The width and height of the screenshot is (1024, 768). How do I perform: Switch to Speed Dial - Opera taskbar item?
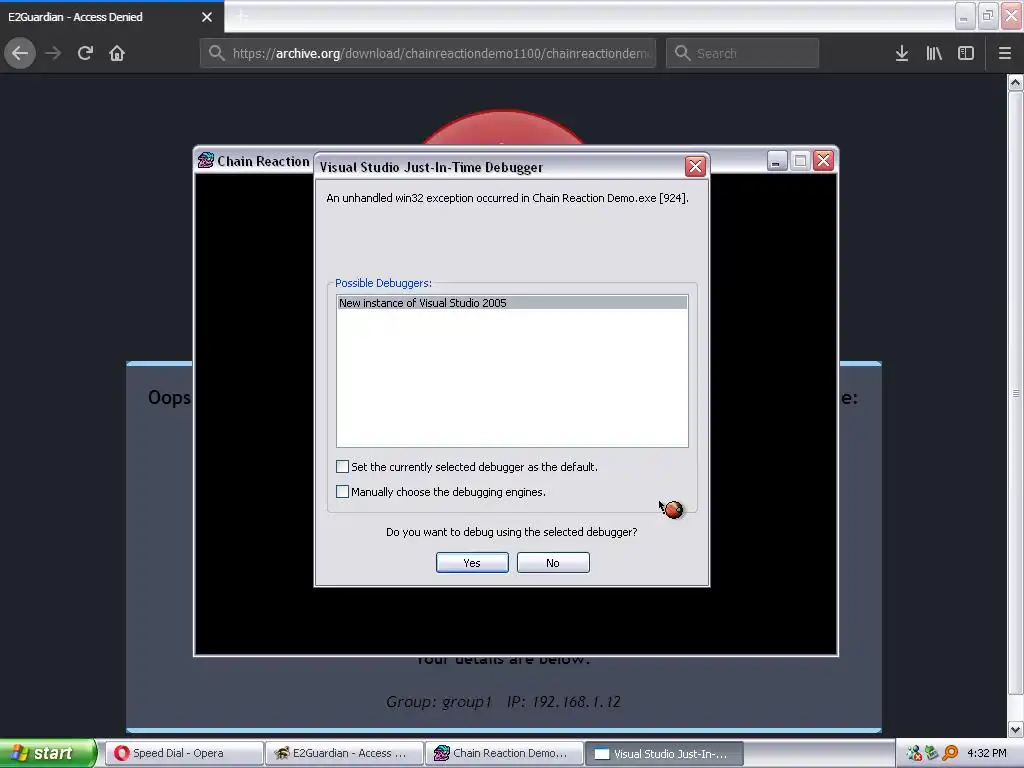(x=184, y=753)
